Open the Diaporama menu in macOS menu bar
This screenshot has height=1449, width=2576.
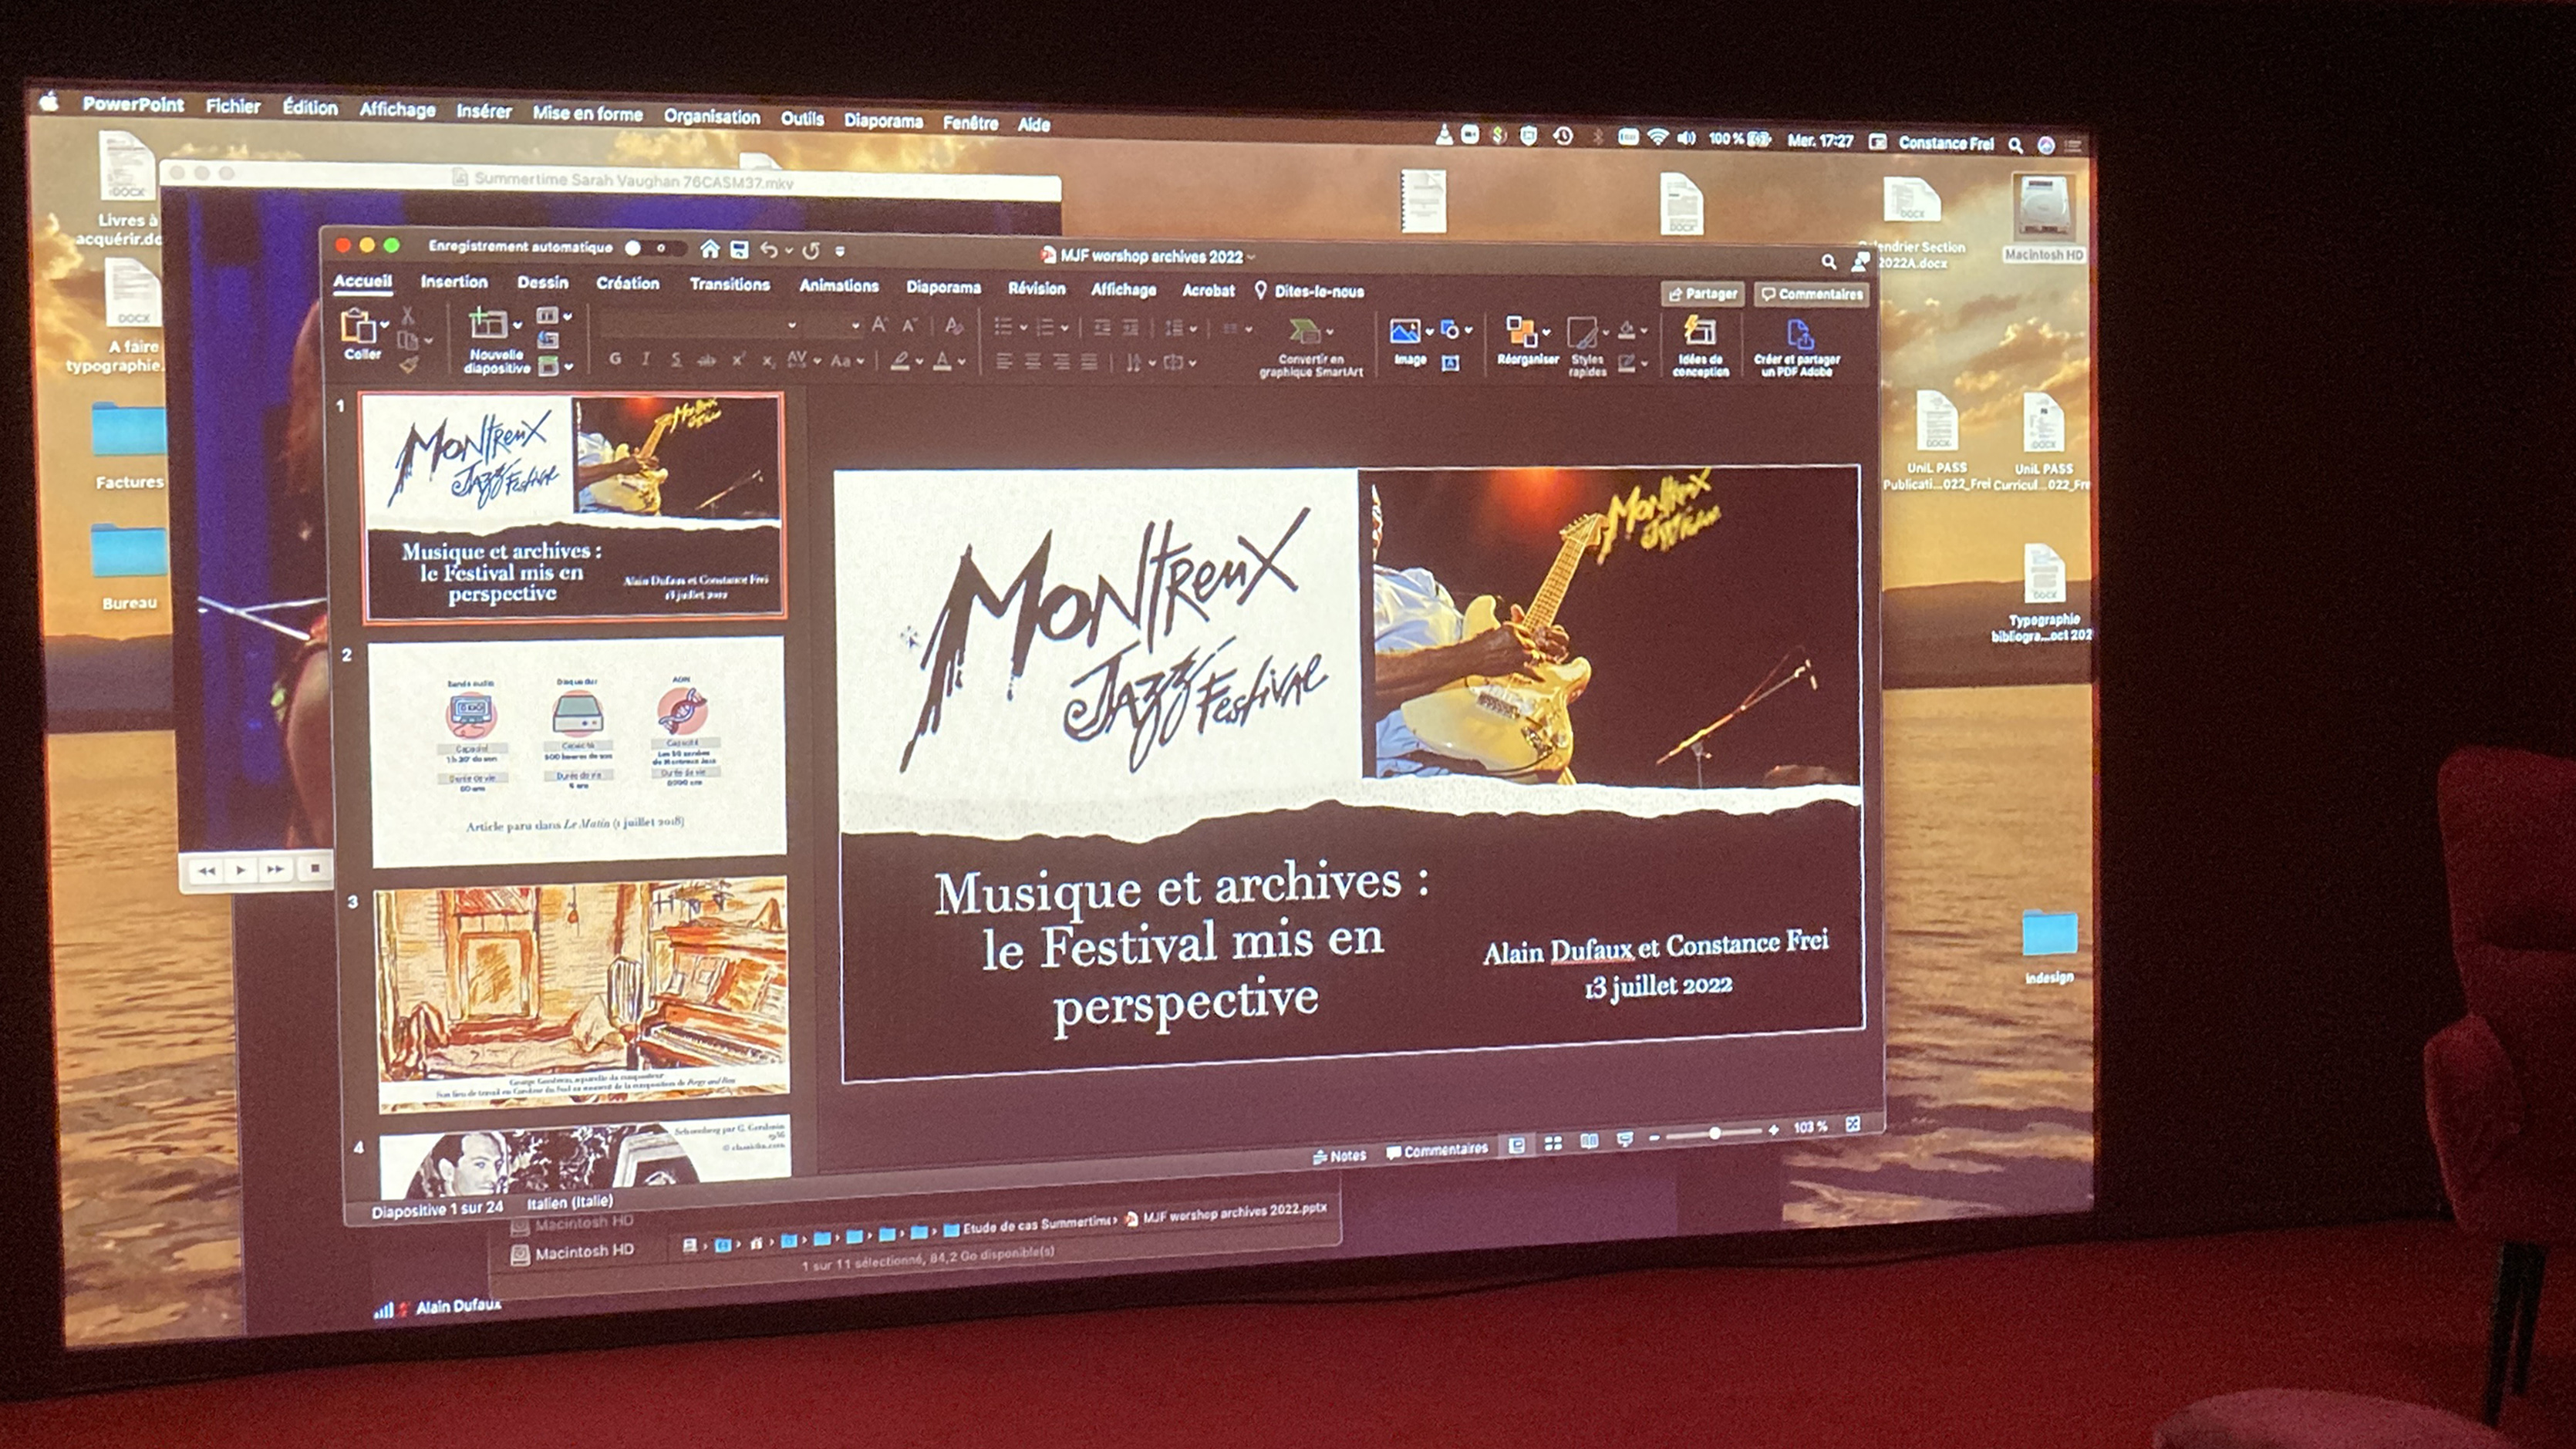[x=882, y=120]
